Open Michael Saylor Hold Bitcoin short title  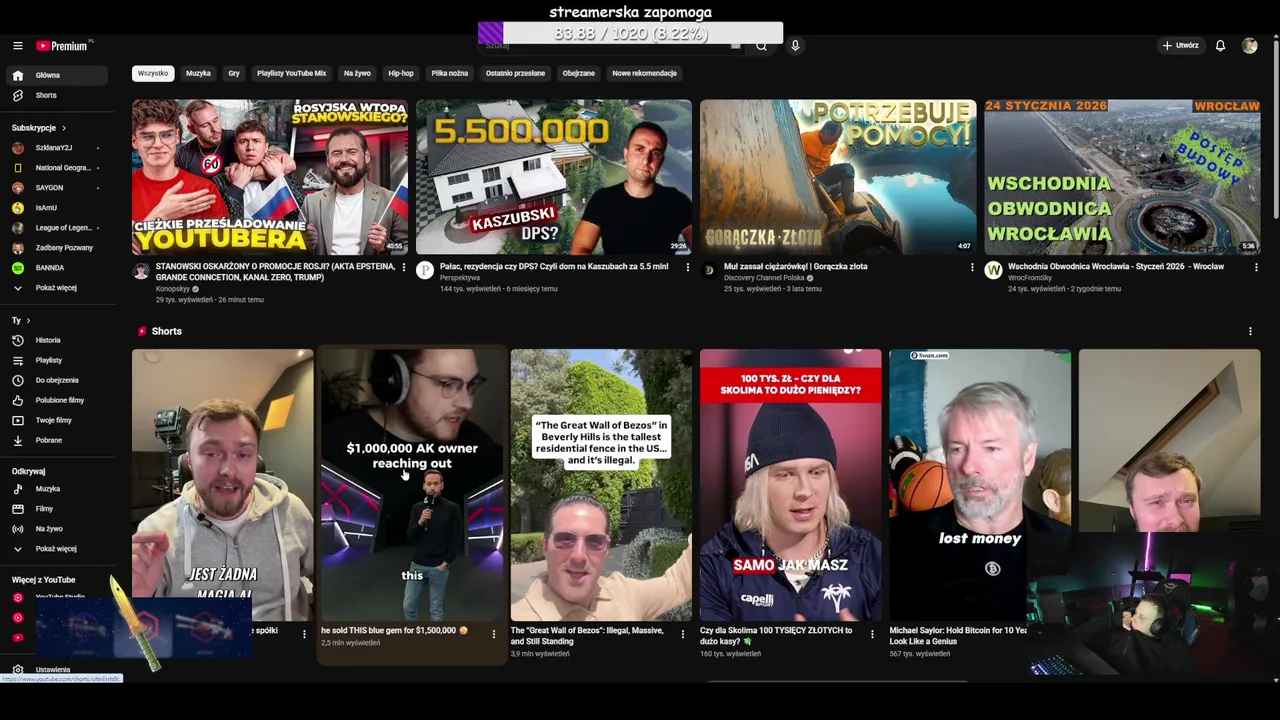click(x=958, y=636)
